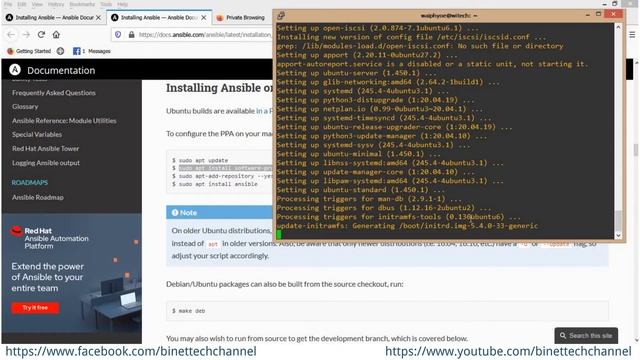Open the Facebook Messages bookmark
Image resolution: width=640 pixels, height=360 pixels.
click(91, 51)
